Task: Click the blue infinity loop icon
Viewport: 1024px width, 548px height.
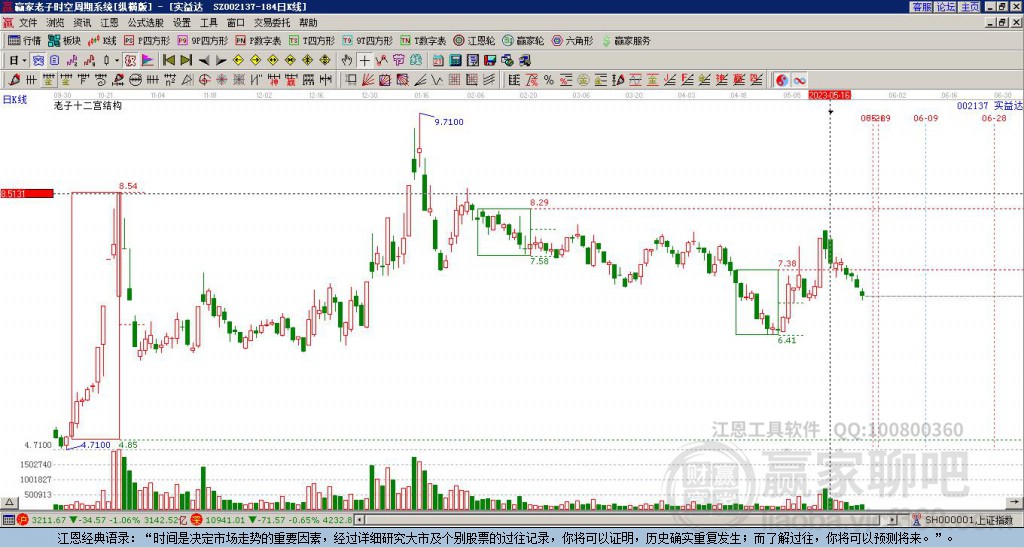Action: [799, 80]
